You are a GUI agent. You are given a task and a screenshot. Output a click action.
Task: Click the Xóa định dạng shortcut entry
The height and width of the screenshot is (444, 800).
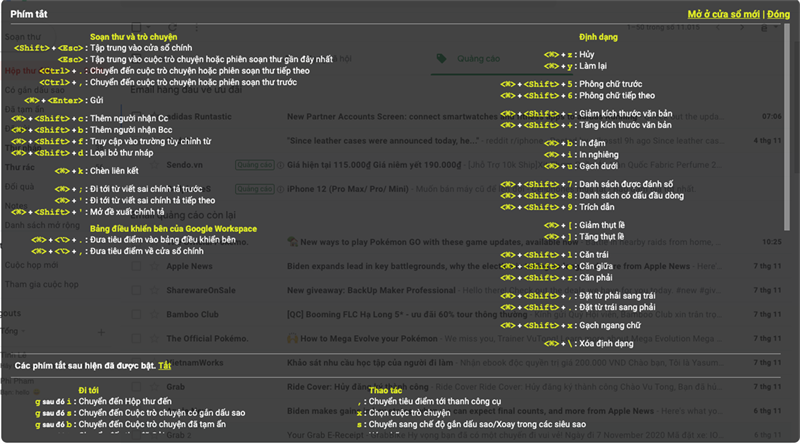(x=607, y=343)
